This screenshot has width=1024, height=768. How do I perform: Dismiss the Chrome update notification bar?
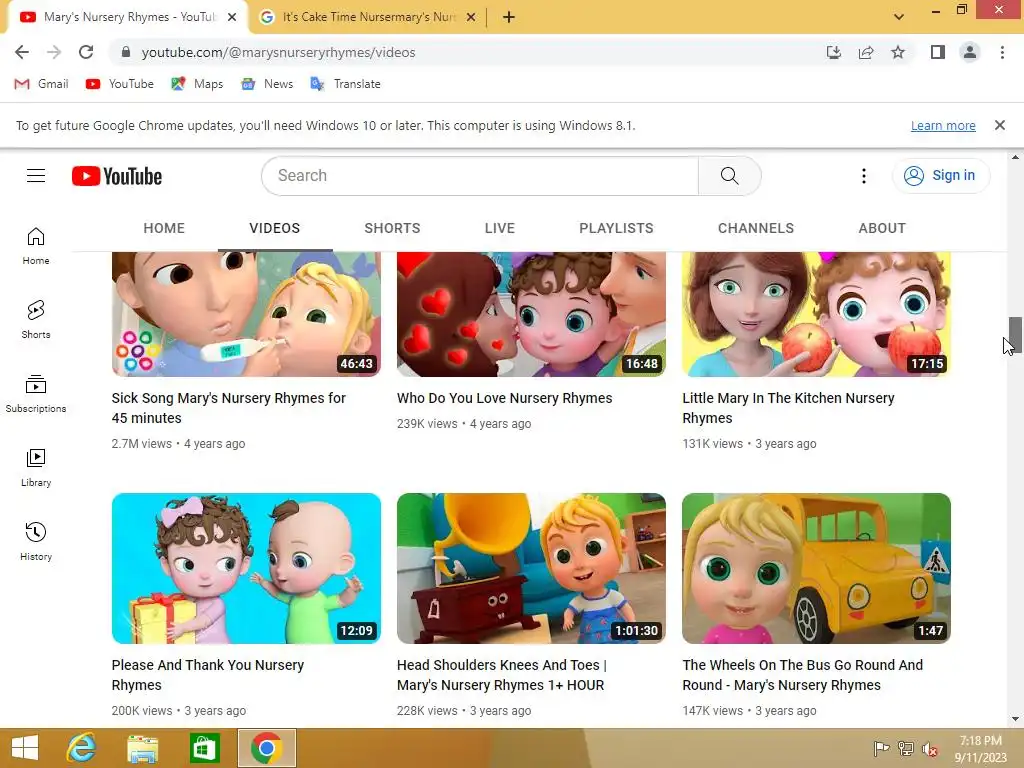pyautogui.click(x=999, y=125)
